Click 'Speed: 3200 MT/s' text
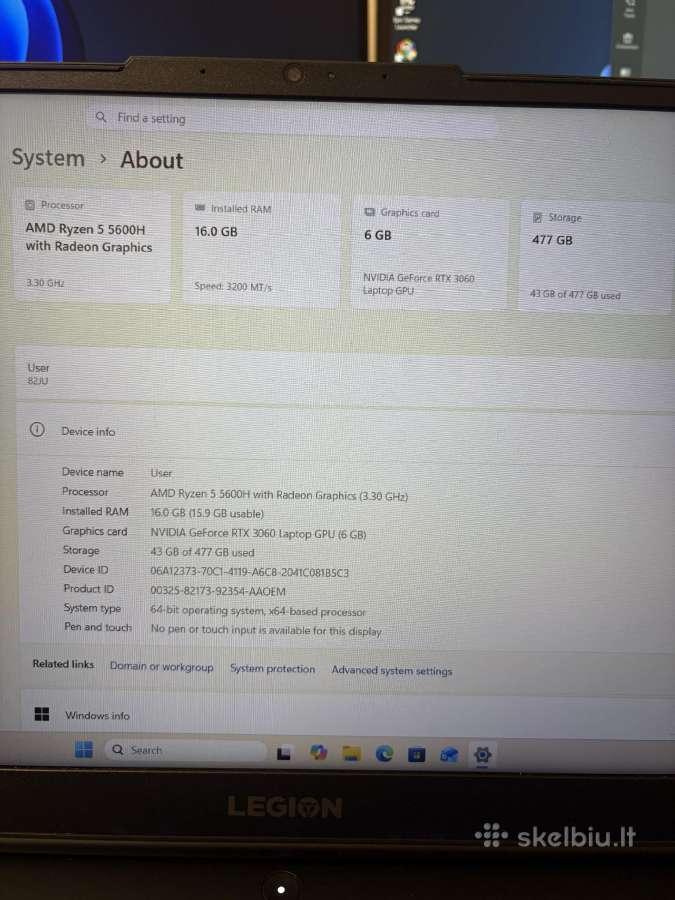675x900 pixels. pos(233,286)
